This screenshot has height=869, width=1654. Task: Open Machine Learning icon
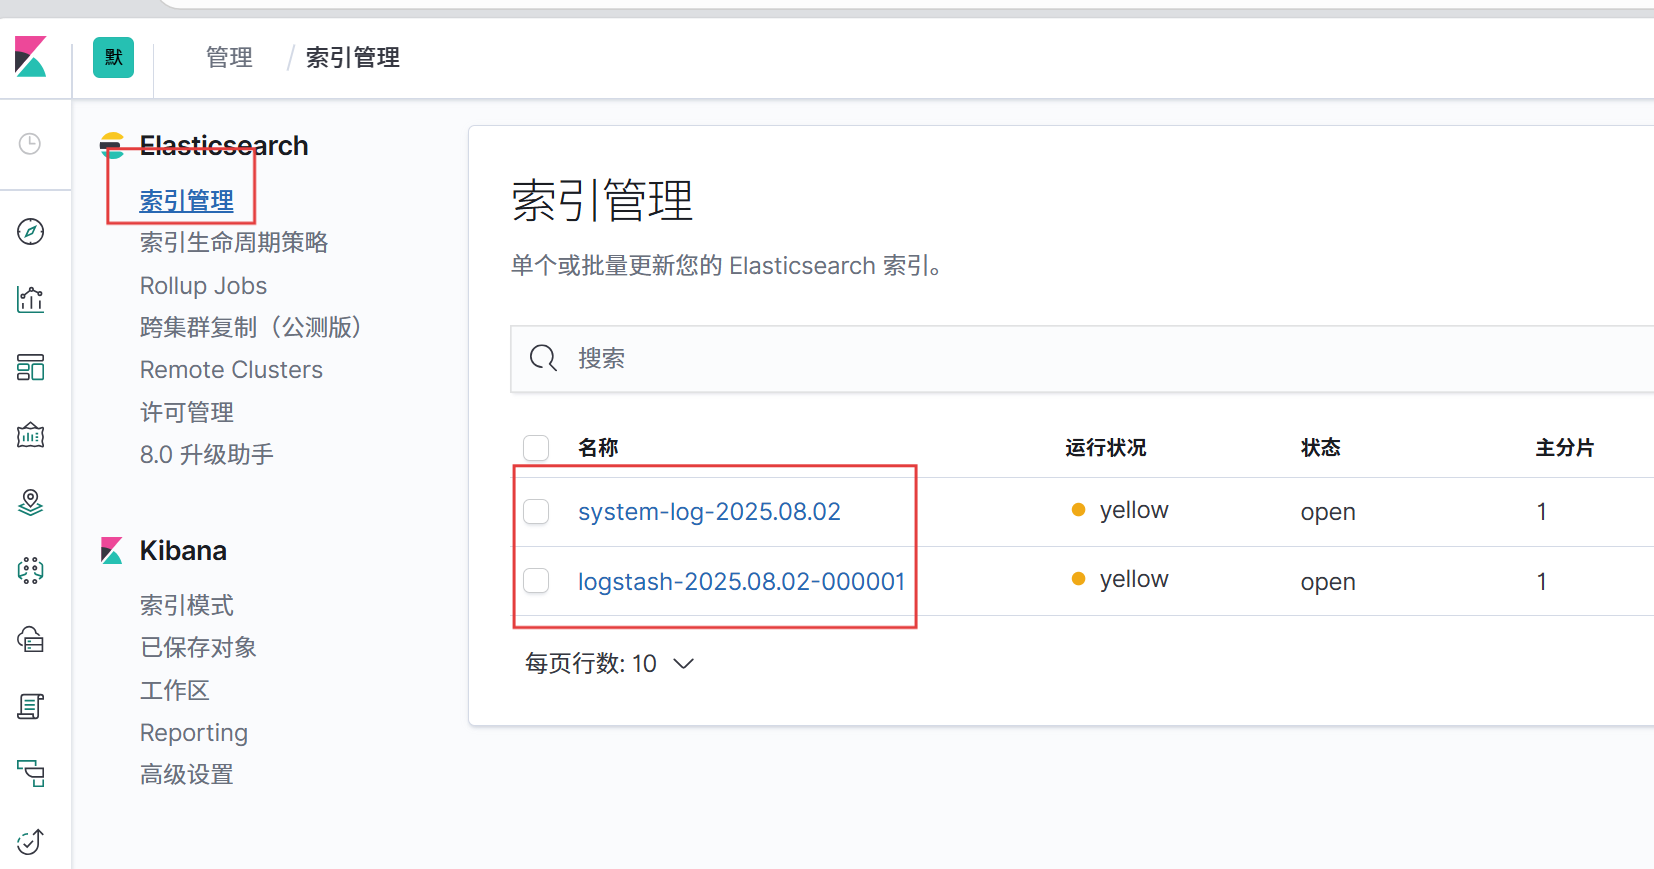pyautogui.click(x=31, y=570)
